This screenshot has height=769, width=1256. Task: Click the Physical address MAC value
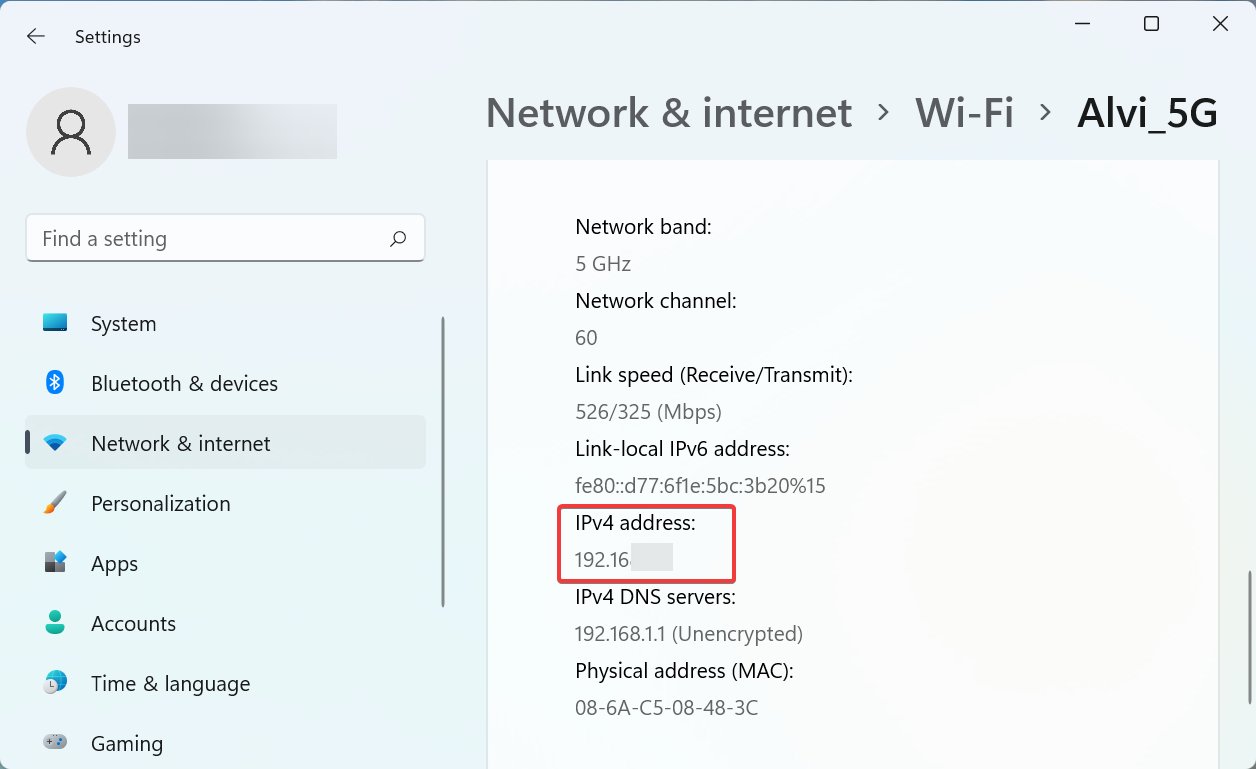(x=666, y=708)
